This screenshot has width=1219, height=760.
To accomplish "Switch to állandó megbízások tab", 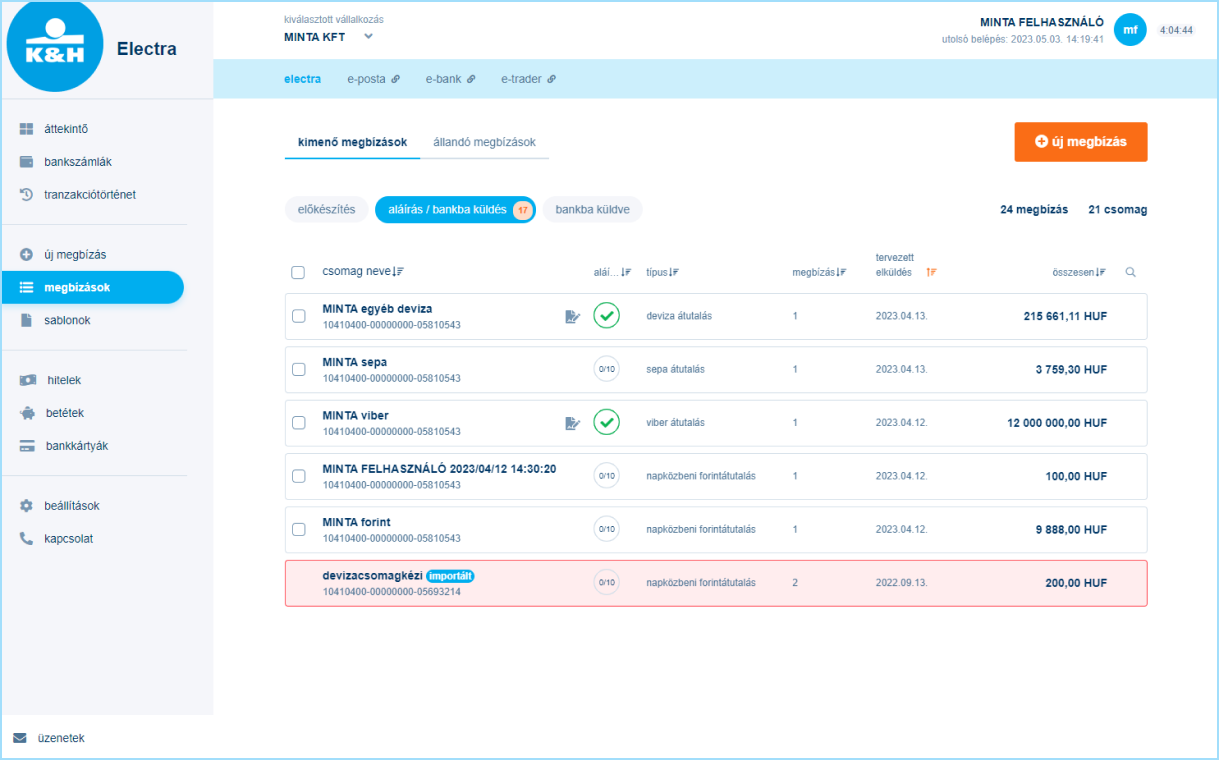I will [x=484, y=142].
